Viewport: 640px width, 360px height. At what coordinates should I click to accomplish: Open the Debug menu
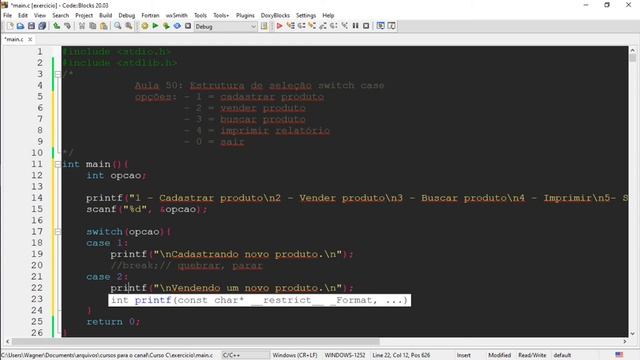(127, 15)
